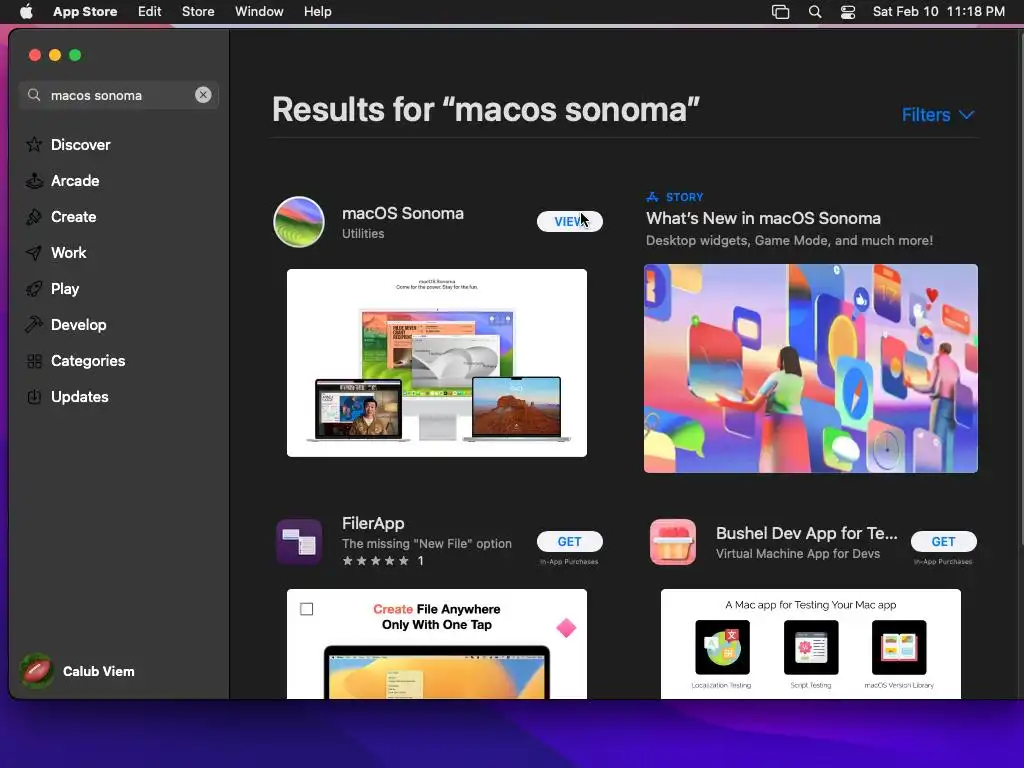The height and width of the screenshot is (768, 1024).
Task: Open the Develop section
Action: click(119, 325)
